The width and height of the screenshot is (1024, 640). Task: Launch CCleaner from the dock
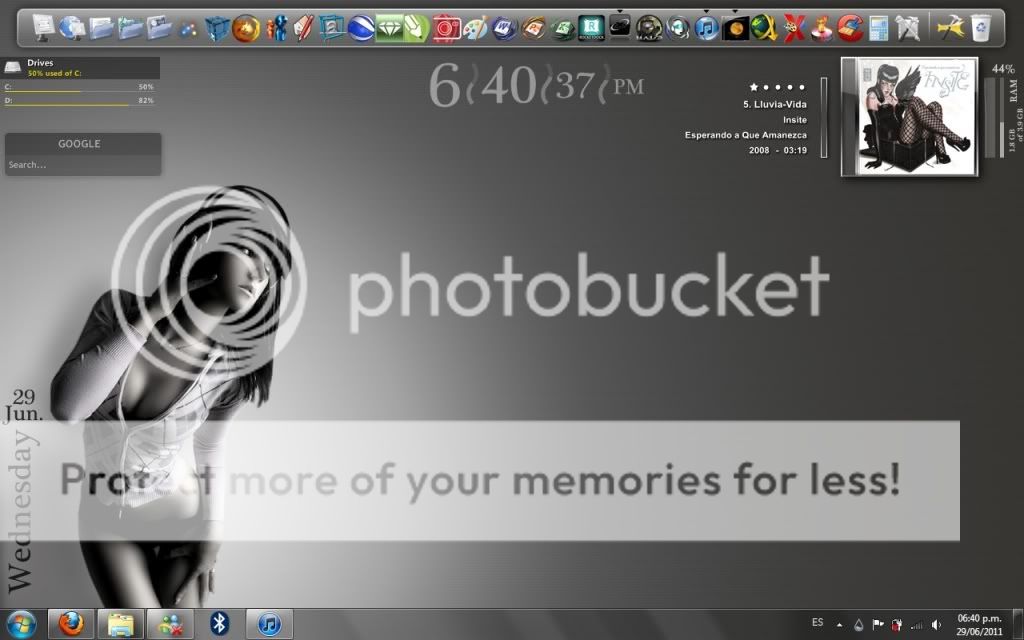(x=850, y=28)
